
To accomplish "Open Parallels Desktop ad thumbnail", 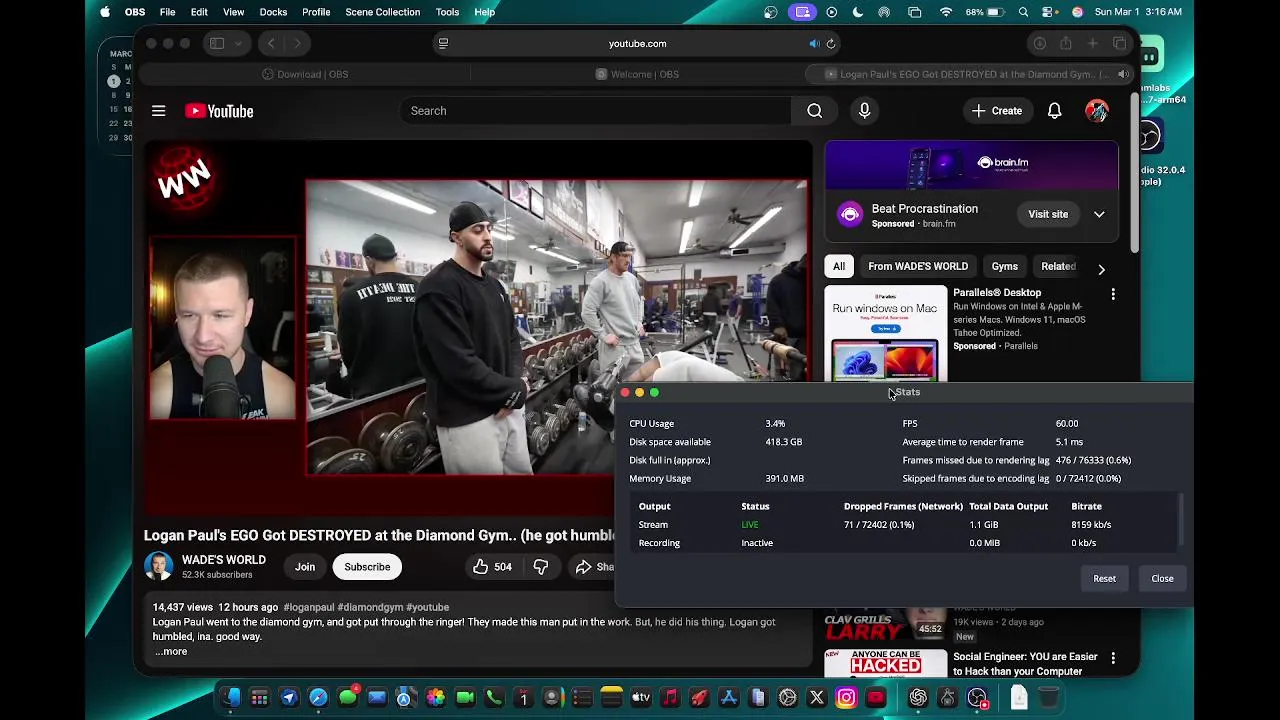I will (885, 334).
